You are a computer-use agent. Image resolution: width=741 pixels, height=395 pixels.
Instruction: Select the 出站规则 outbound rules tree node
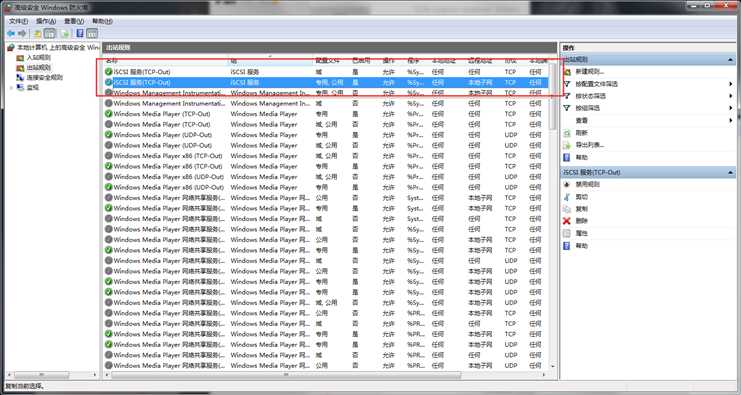pyautogui.click(x=38, y=68)
